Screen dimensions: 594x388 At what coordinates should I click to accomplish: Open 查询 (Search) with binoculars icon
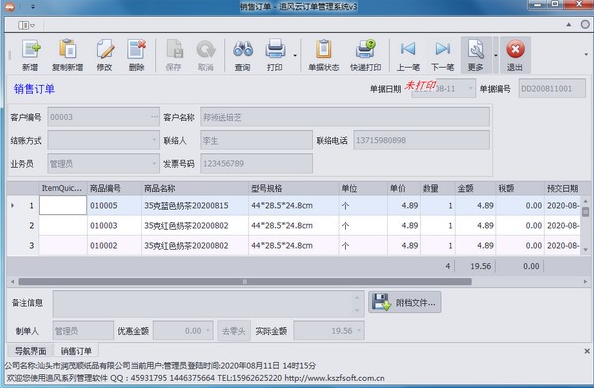242,55
